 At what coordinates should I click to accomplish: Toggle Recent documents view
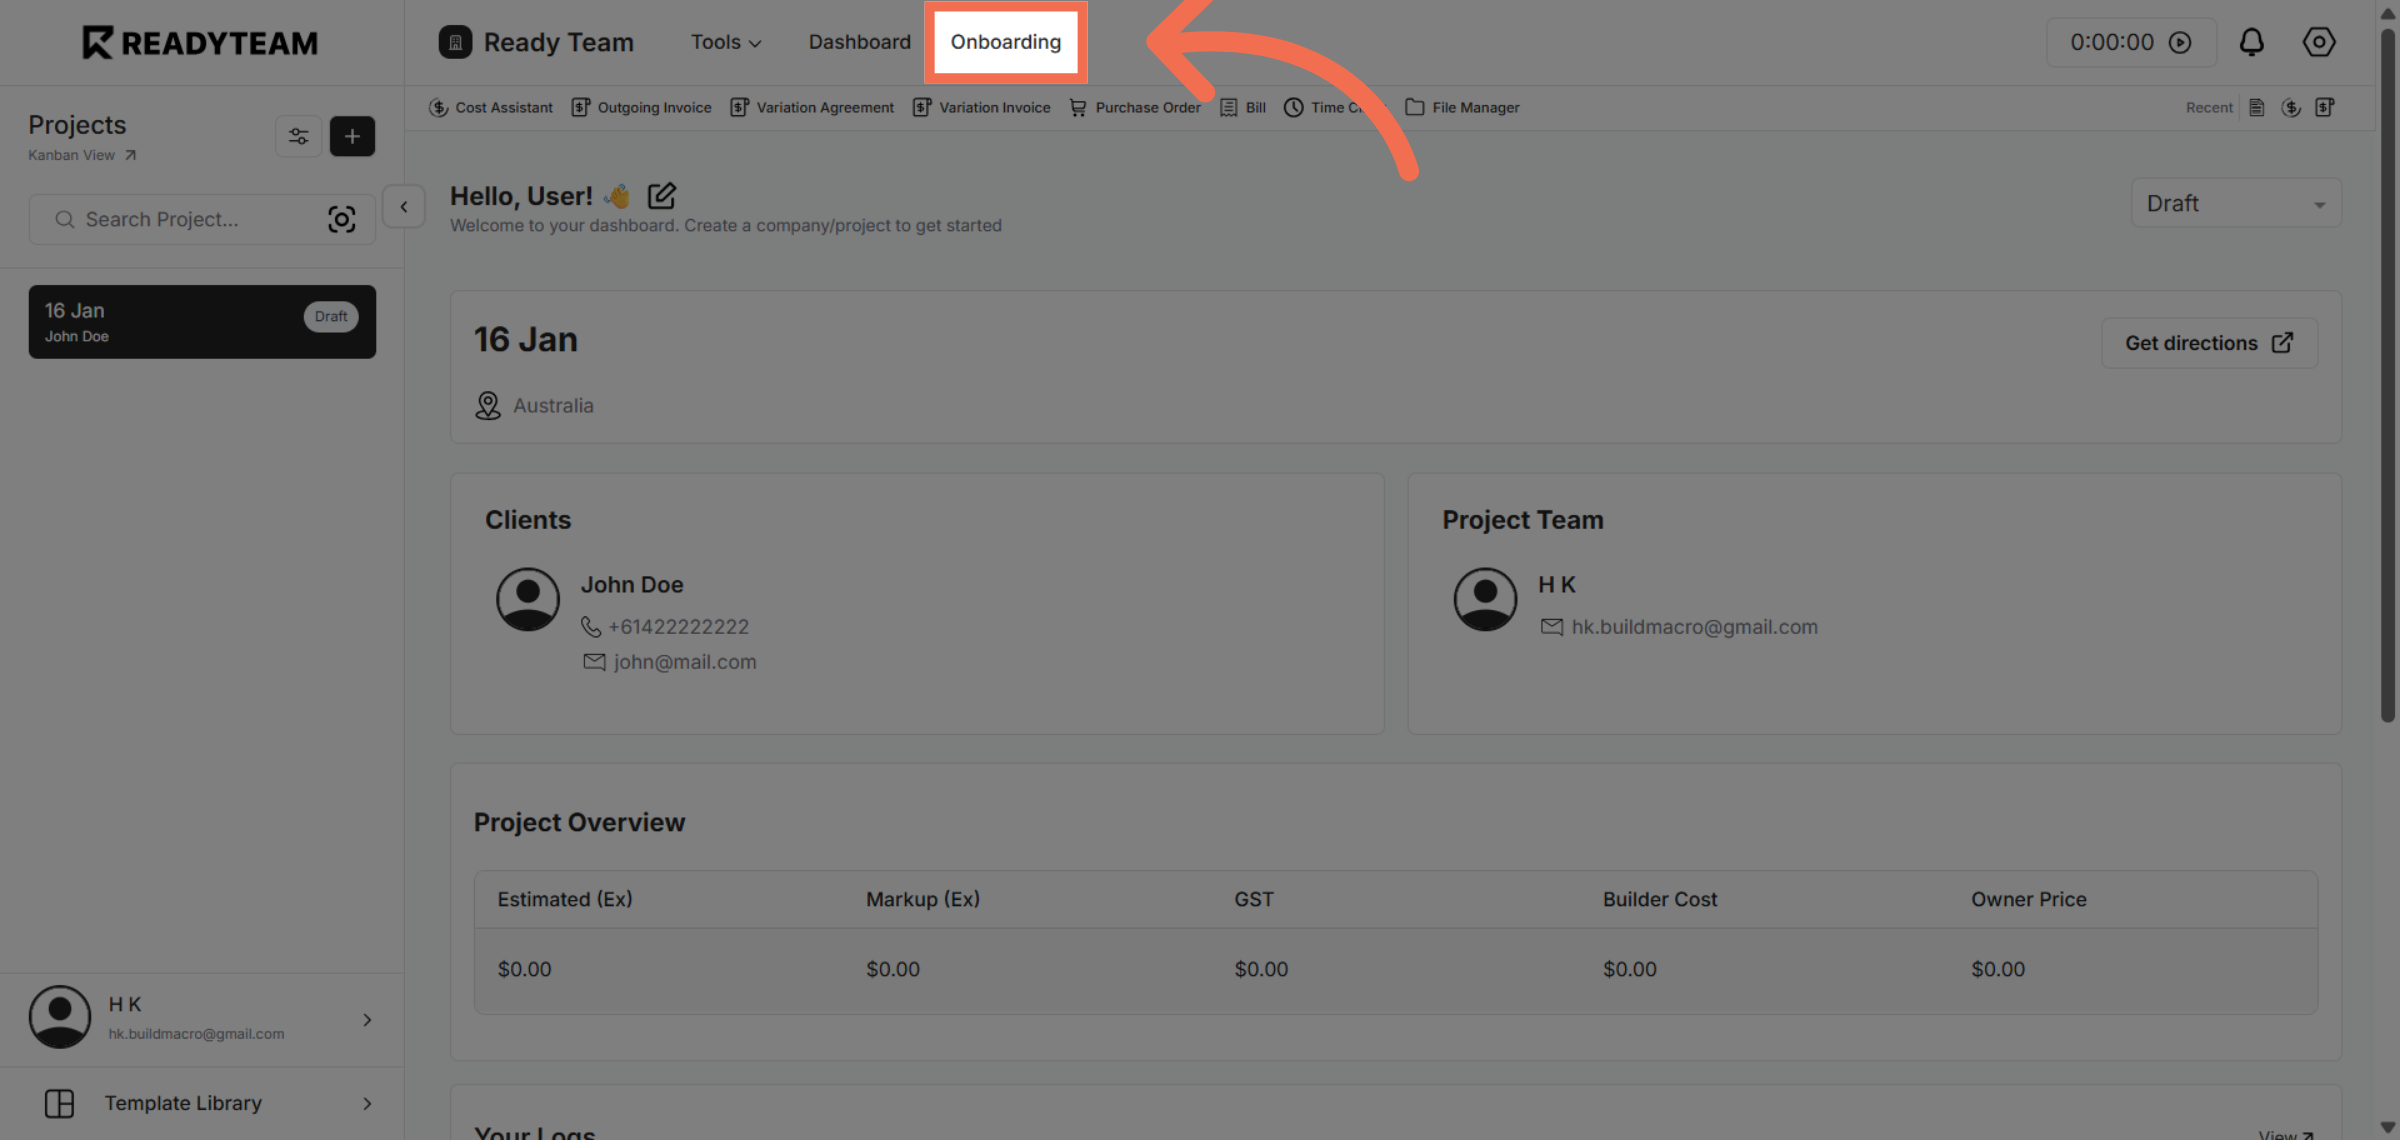point(2209,107)
